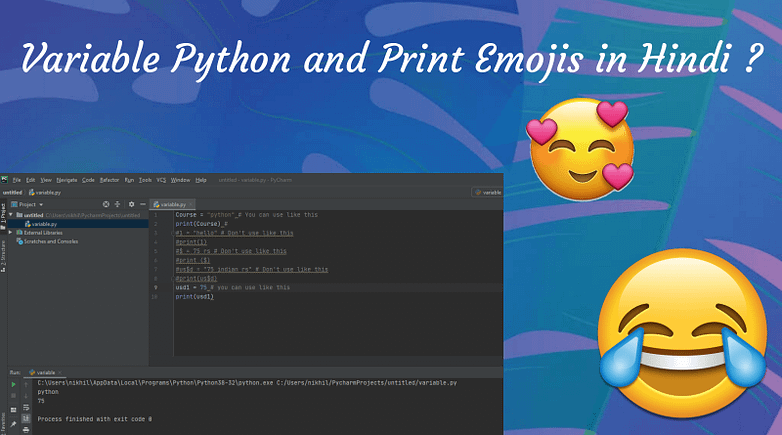Click the 'python' output line in console

point(48,392)
